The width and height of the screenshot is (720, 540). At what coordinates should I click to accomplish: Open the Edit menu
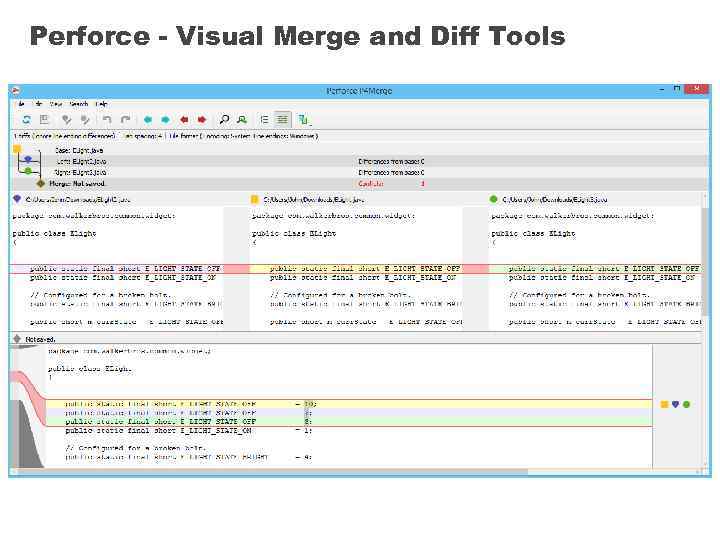(x=38, y=104)
